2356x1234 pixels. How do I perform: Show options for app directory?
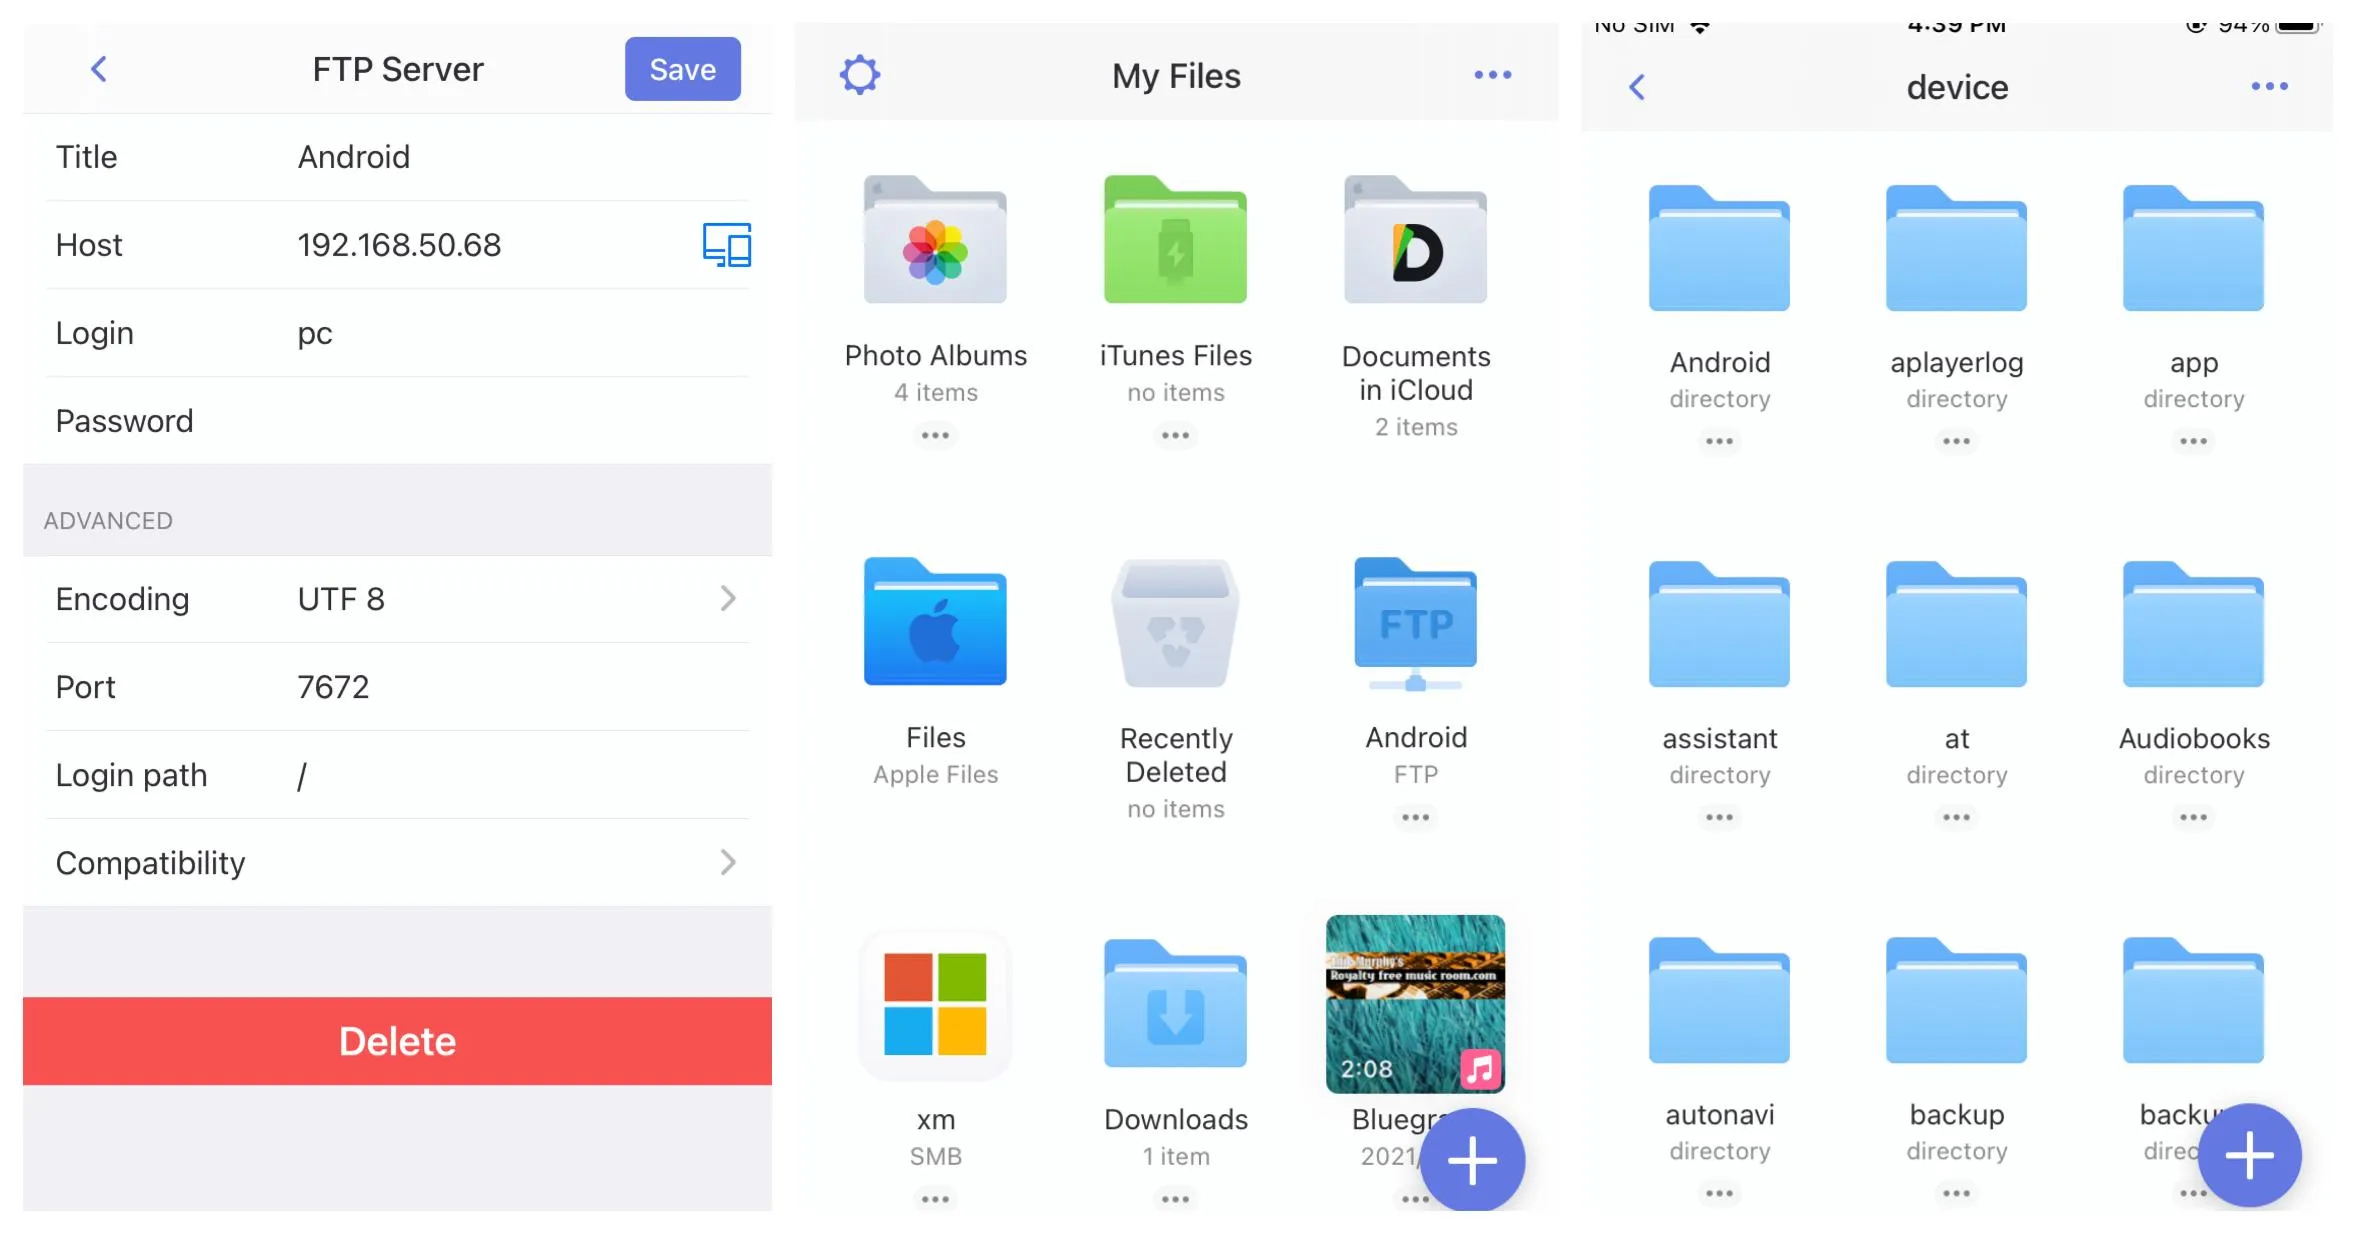(2193, 441)
